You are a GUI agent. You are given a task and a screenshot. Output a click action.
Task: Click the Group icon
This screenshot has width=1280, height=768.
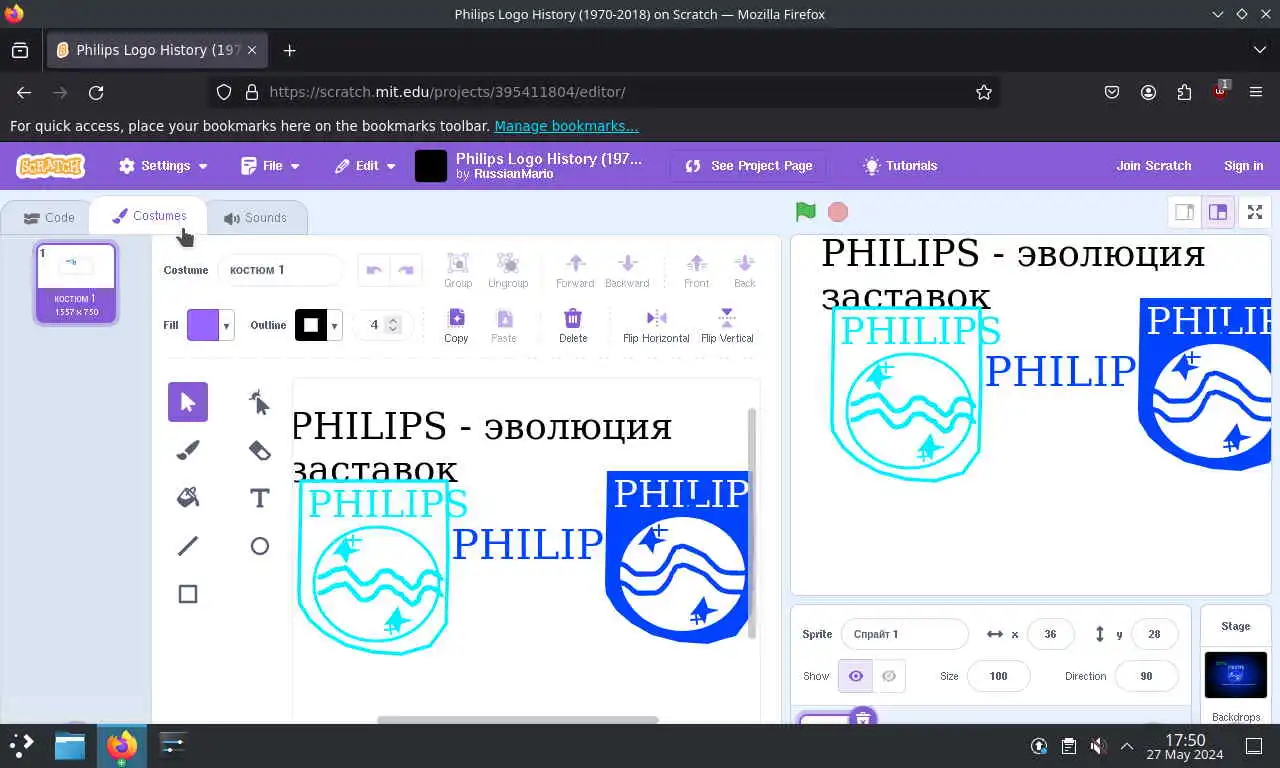[x=458, y=270]
